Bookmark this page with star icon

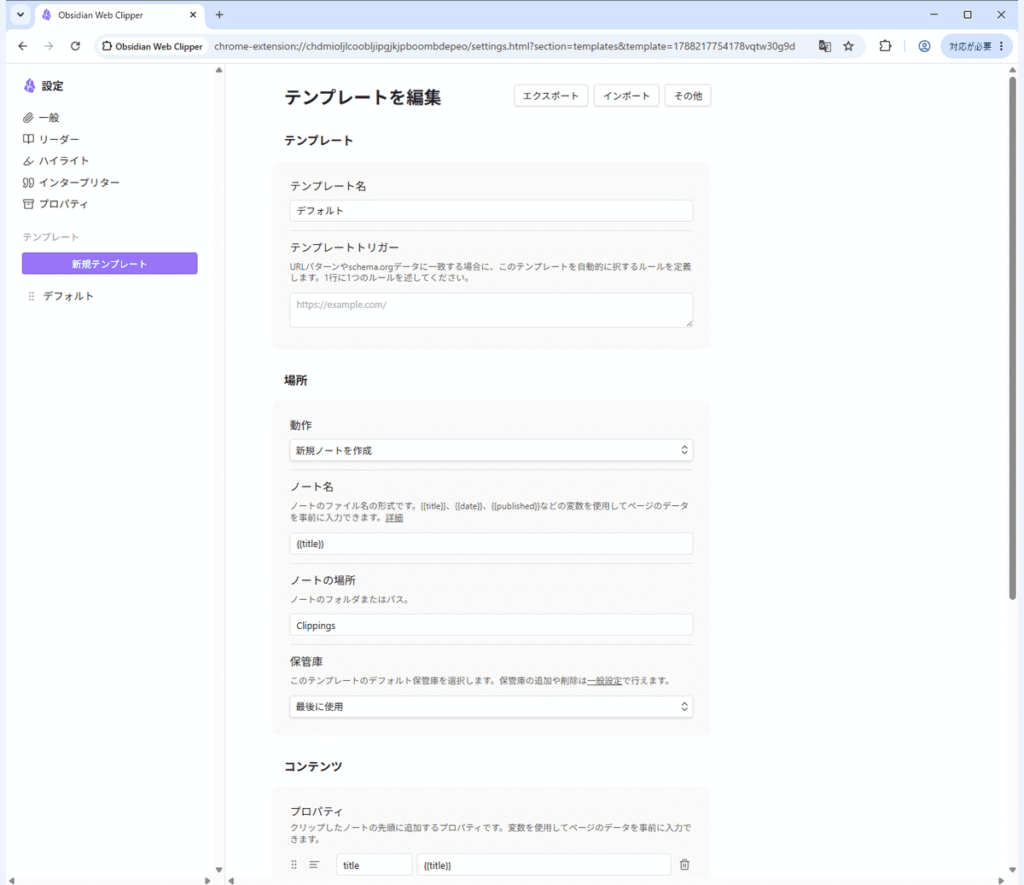point(848,46)
